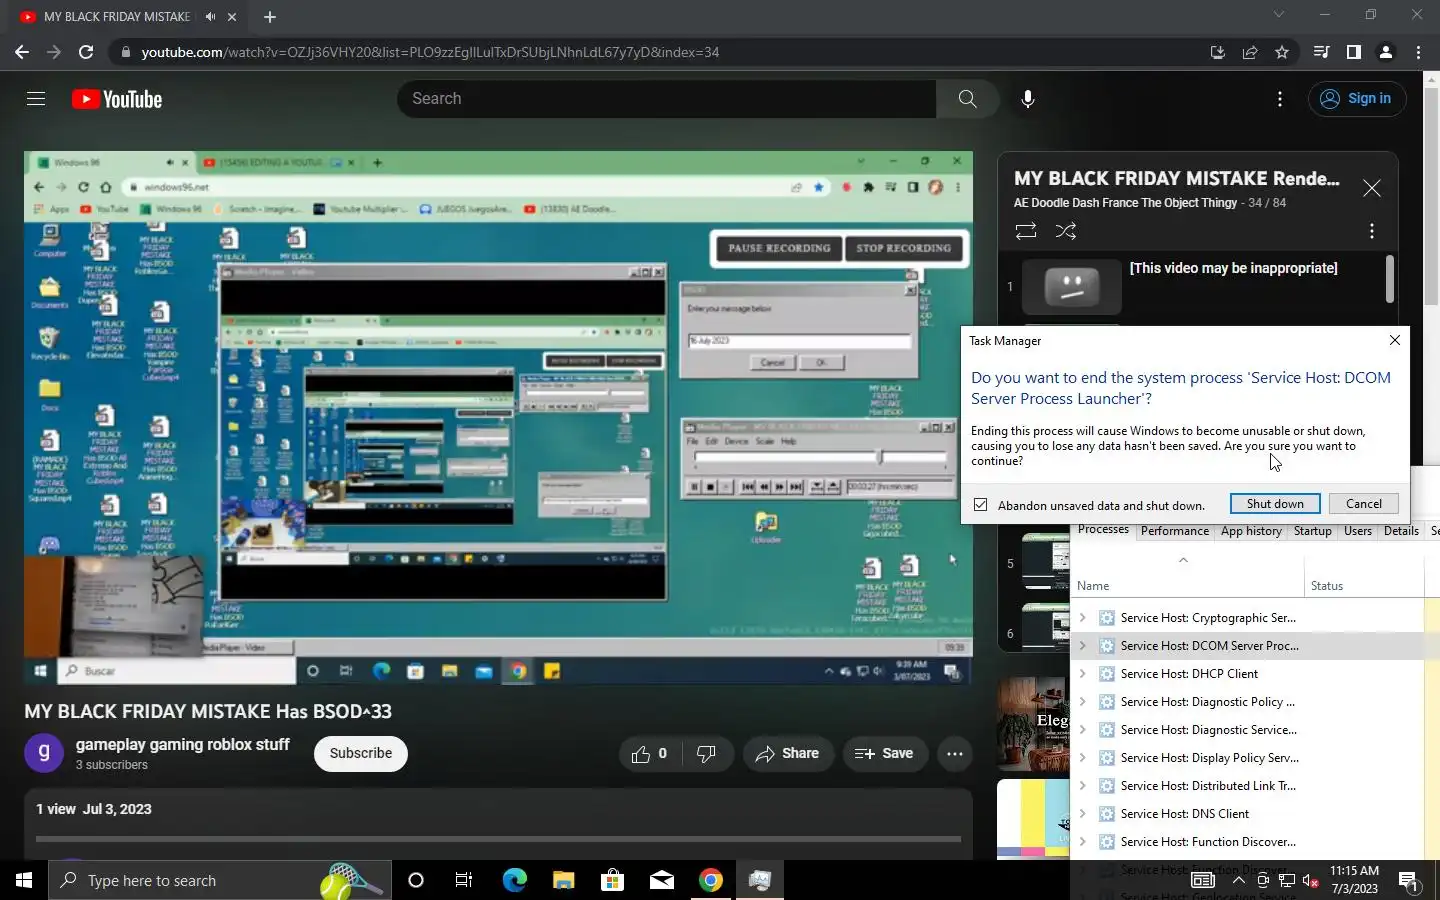Open Task View on the taskbar
The width and height of the screenshot is (1440, 900).
coord(464,880)
